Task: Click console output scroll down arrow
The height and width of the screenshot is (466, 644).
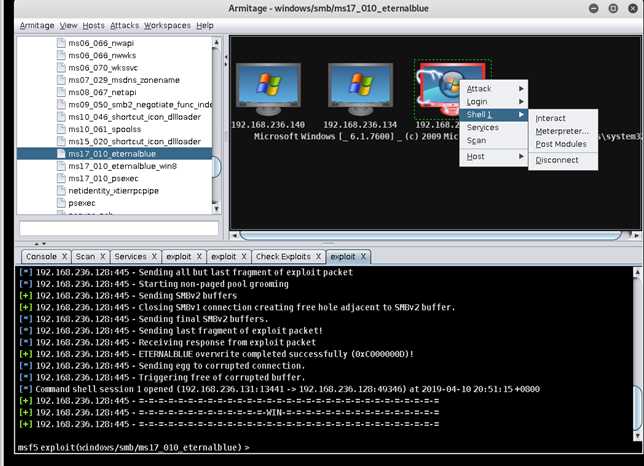Action: point(637,436)
